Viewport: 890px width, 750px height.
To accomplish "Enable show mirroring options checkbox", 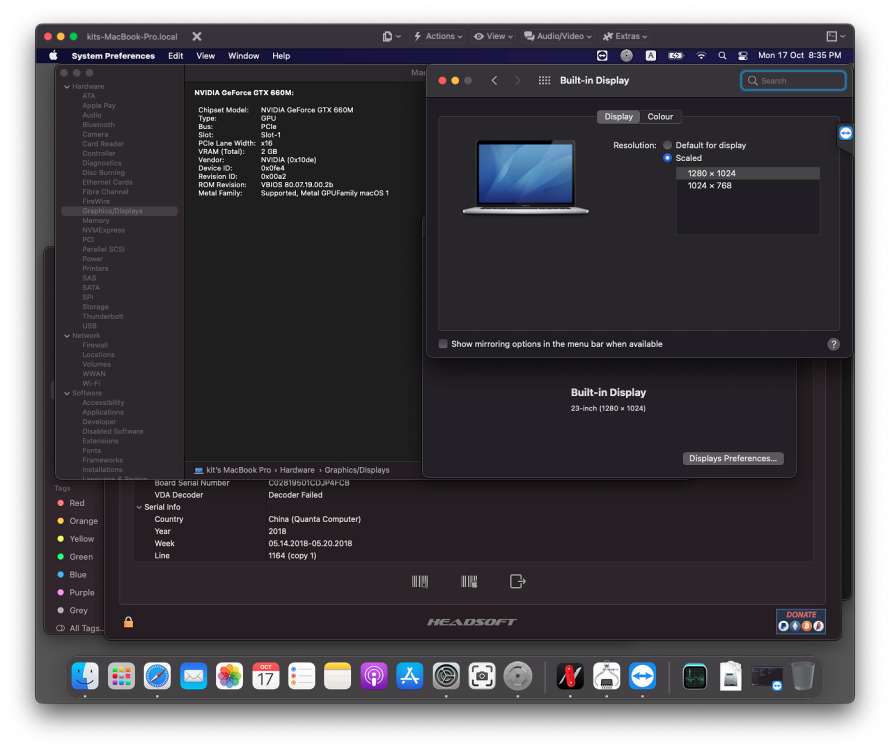I will coord(443,344).
